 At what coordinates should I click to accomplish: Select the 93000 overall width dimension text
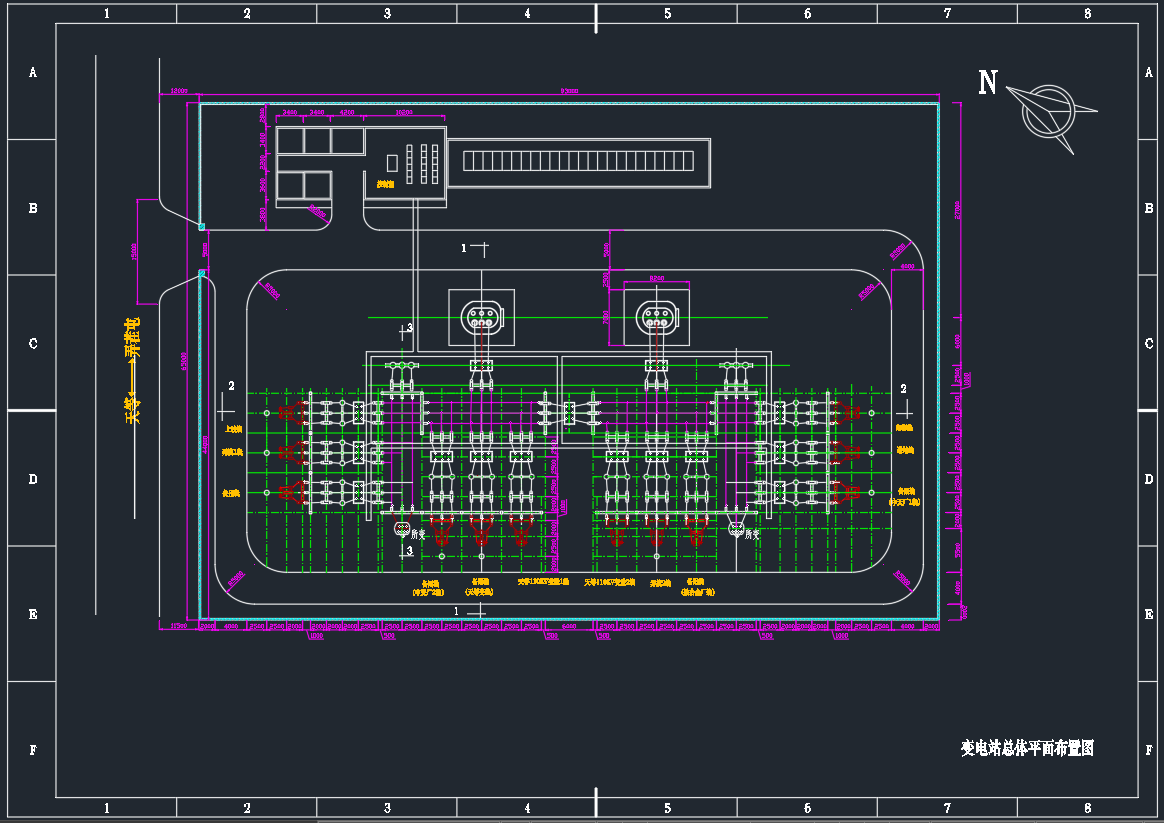coord(569,92)
